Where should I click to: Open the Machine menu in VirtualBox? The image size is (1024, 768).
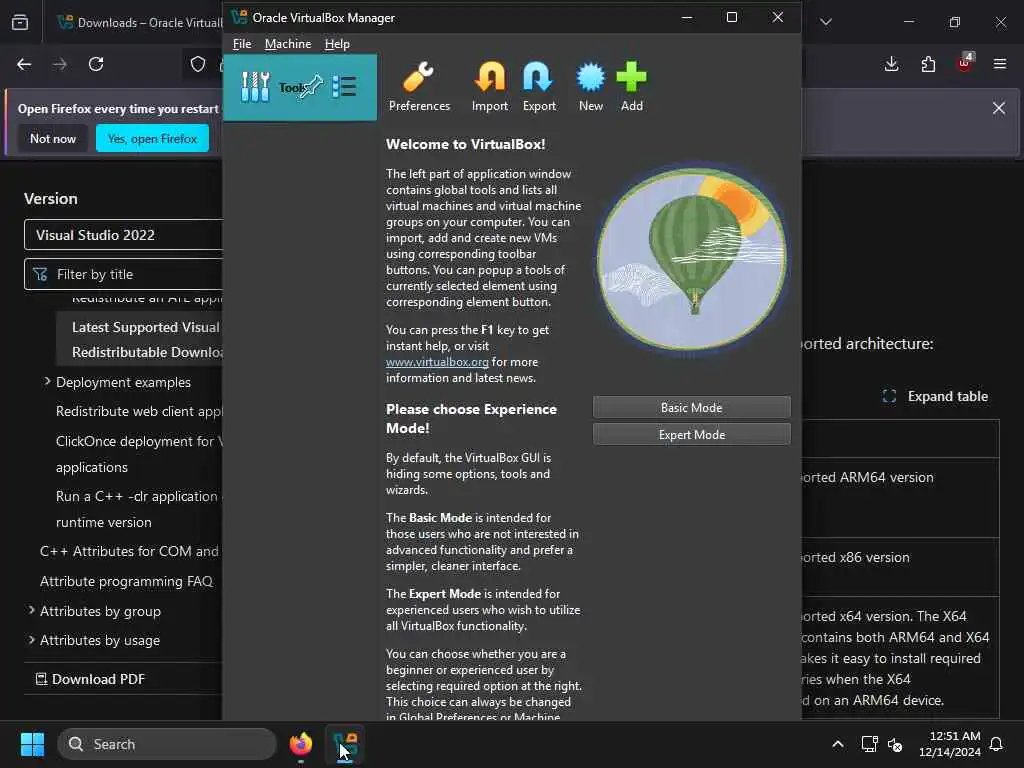pos(288,44)
